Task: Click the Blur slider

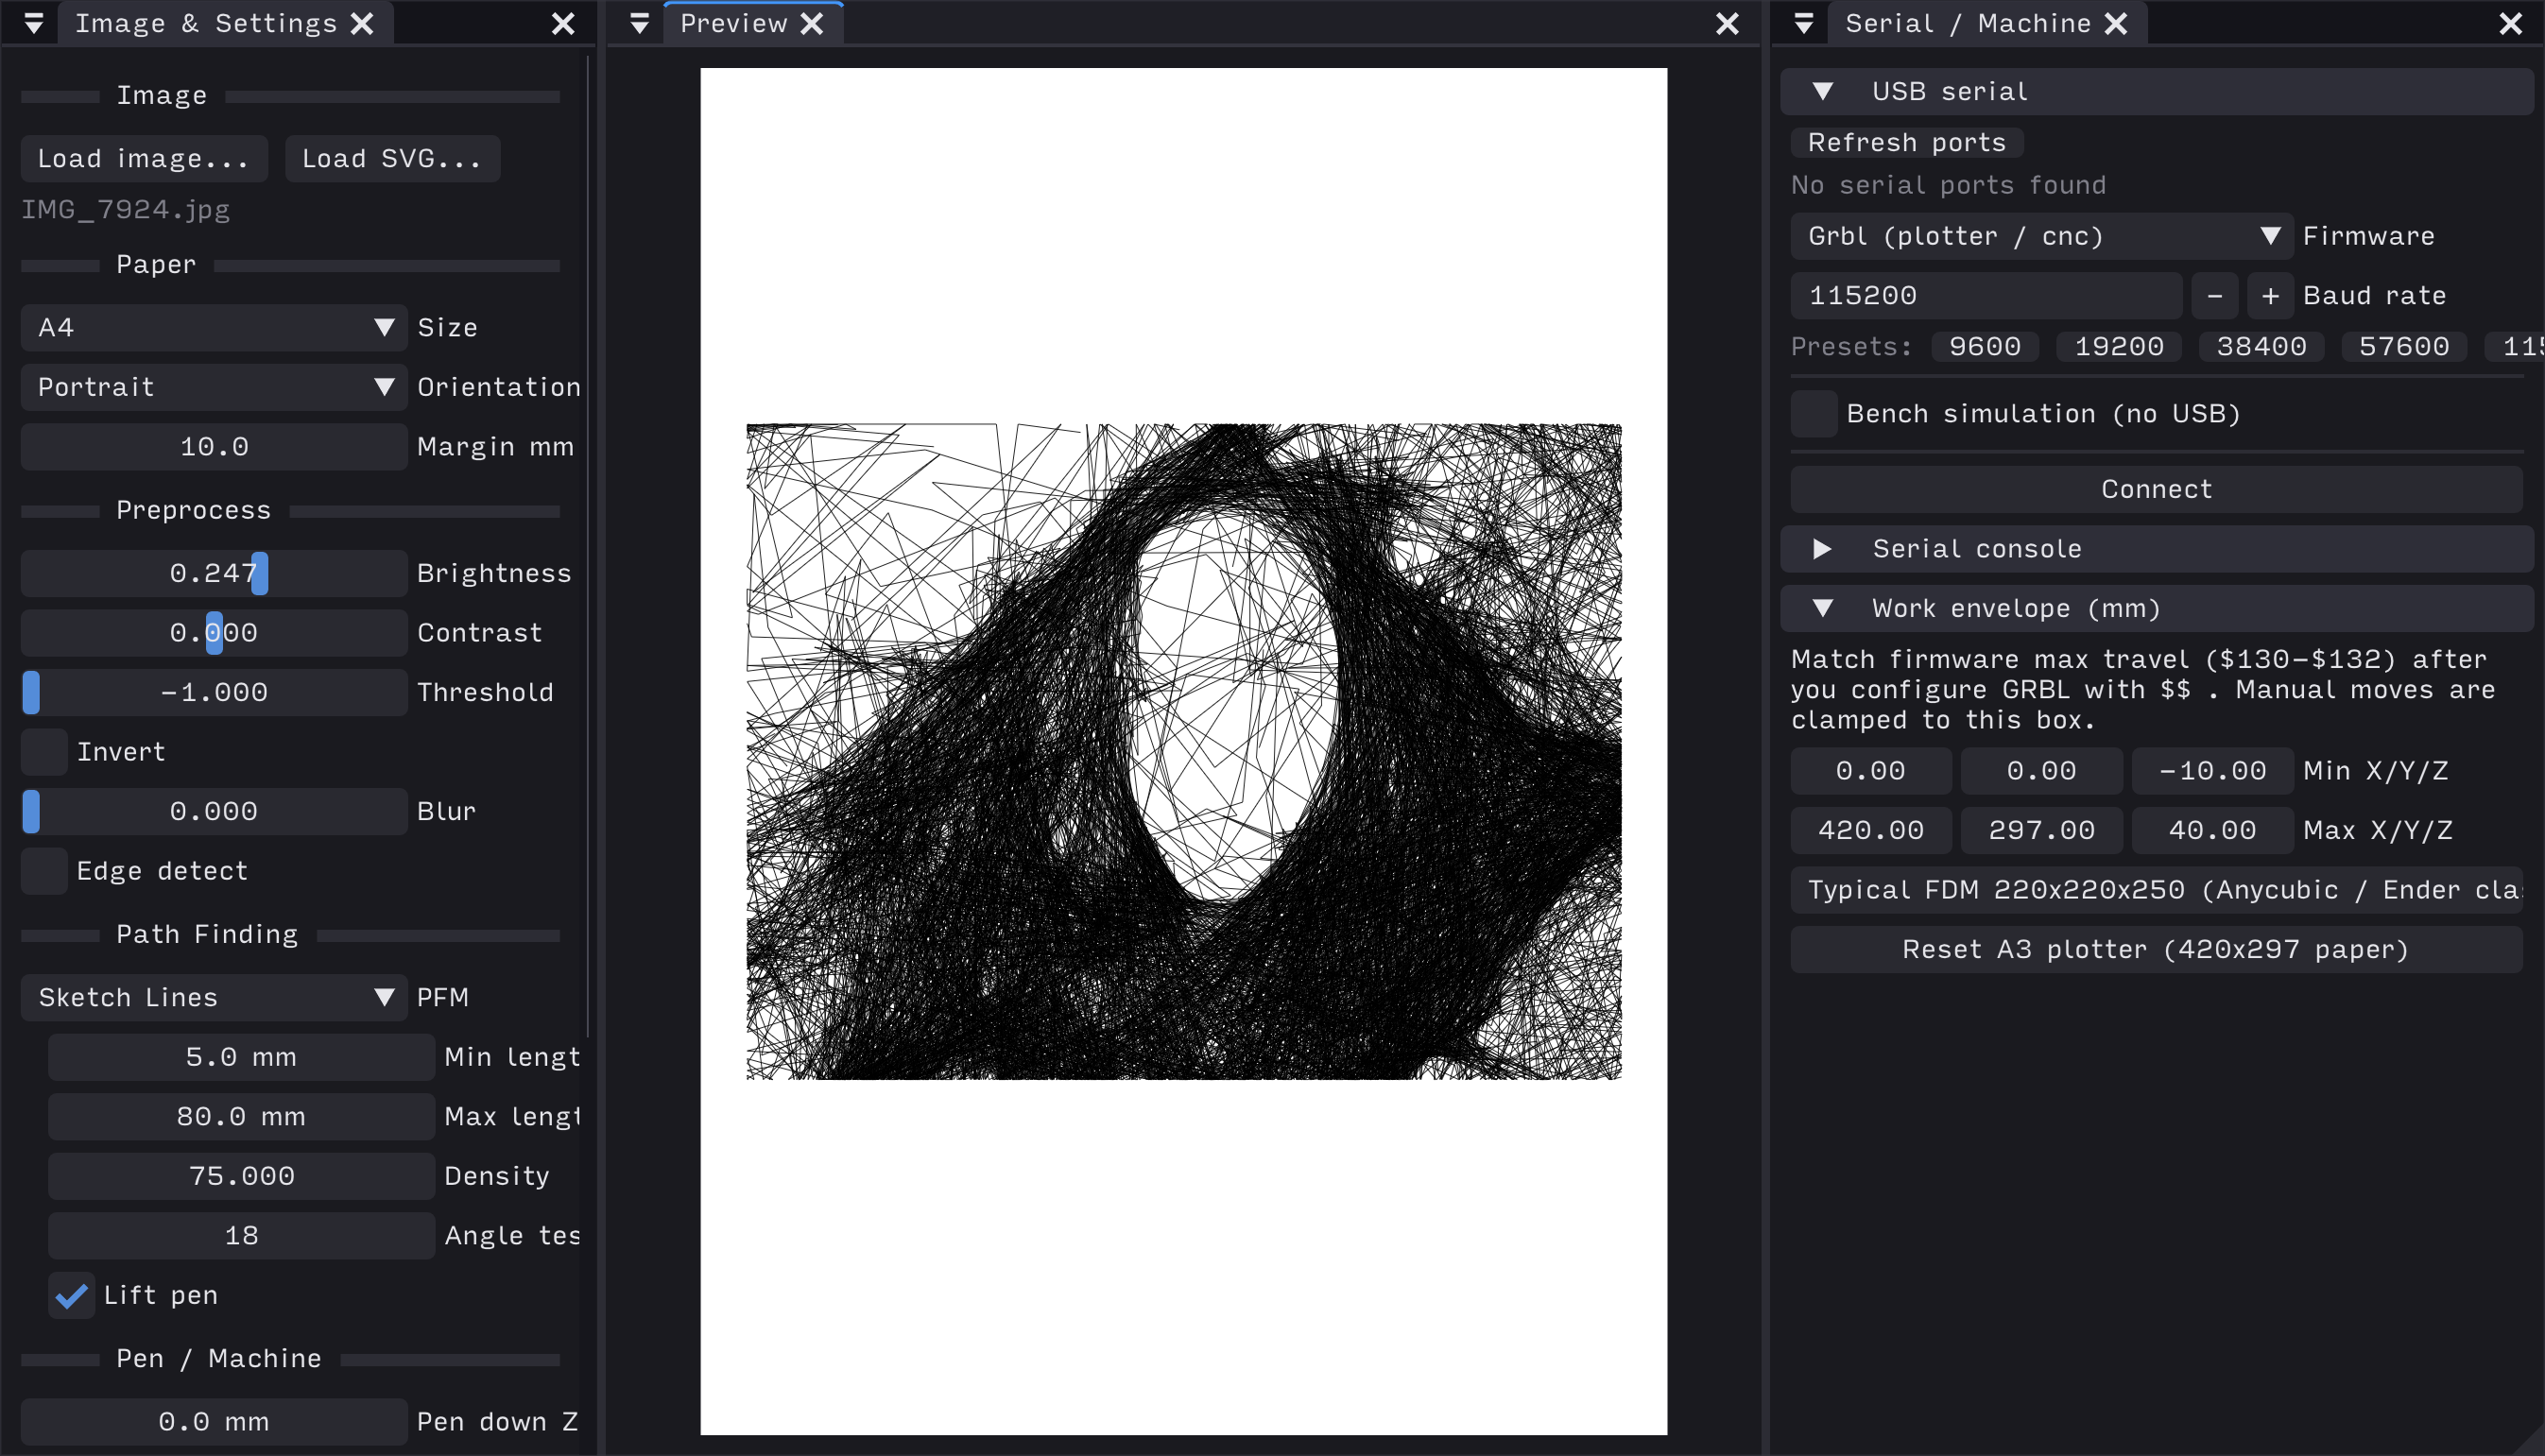Action: pos(214,811)
